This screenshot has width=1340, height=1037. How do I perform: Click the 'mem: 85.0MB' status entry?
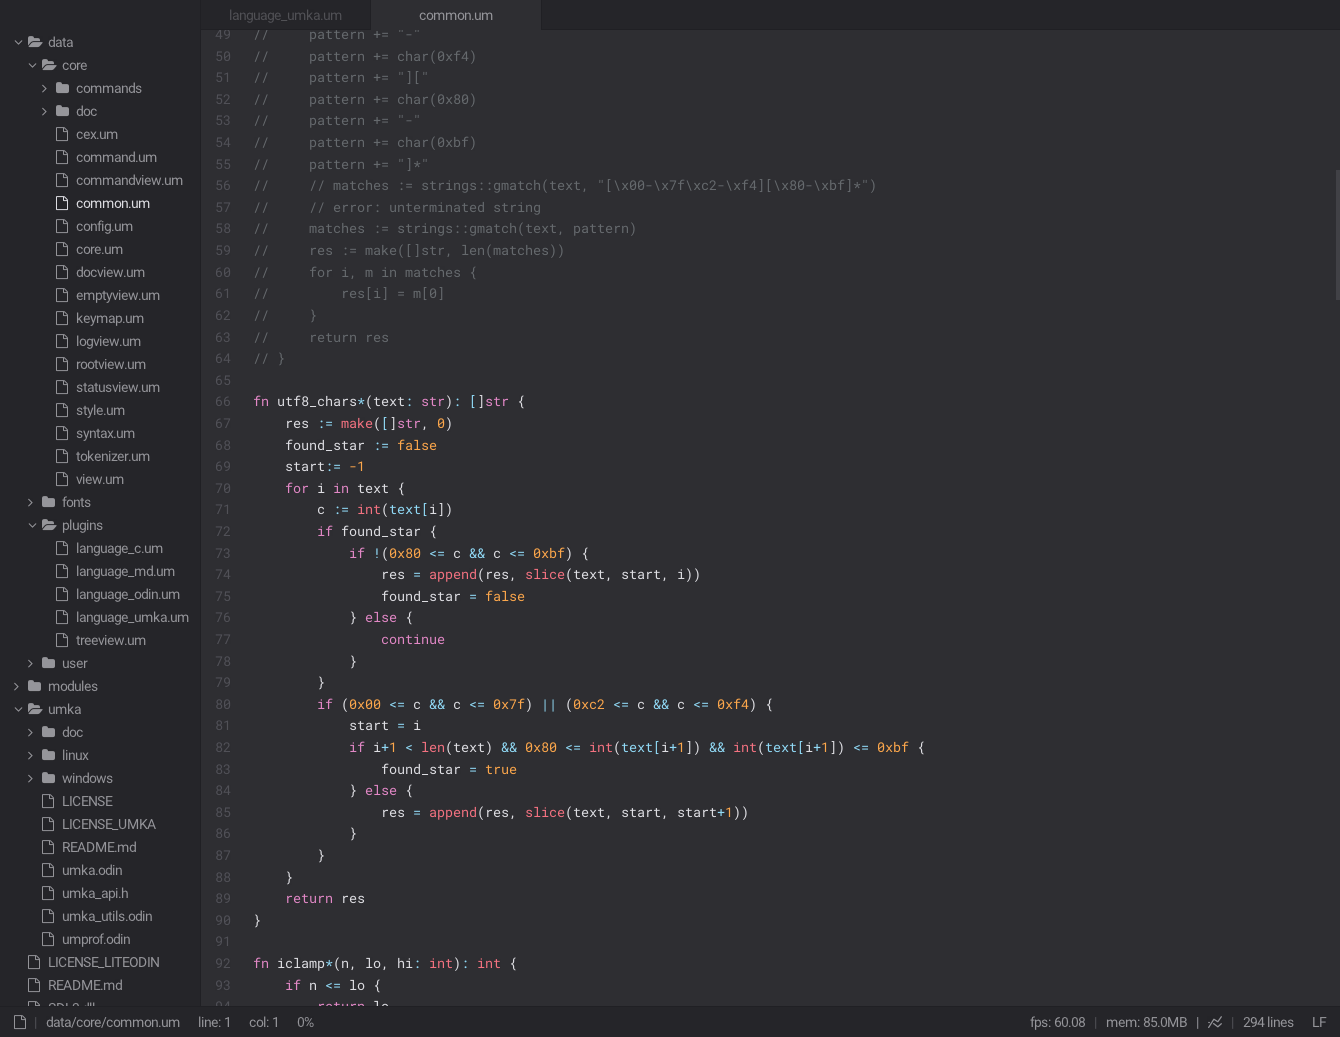pos(1146,1022)
